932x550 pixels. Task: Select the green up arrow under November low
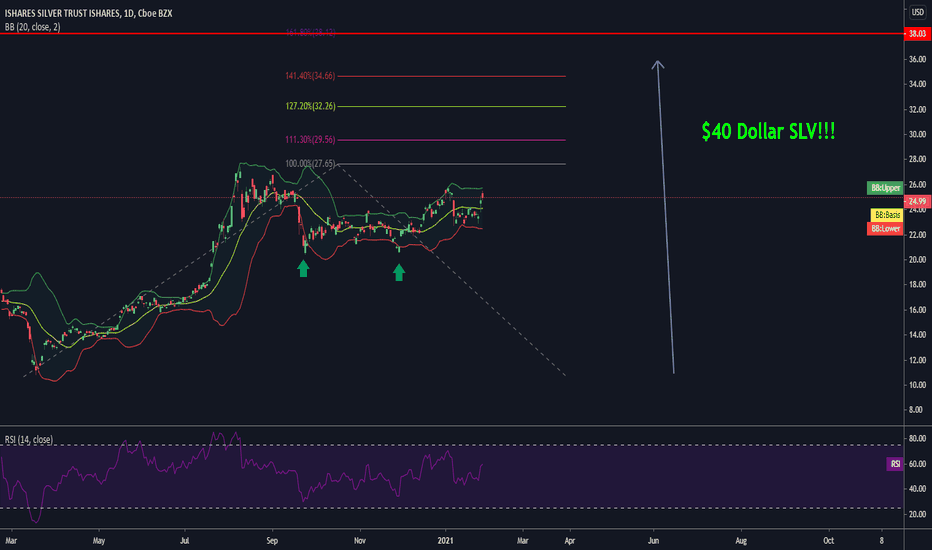[399, 272]
